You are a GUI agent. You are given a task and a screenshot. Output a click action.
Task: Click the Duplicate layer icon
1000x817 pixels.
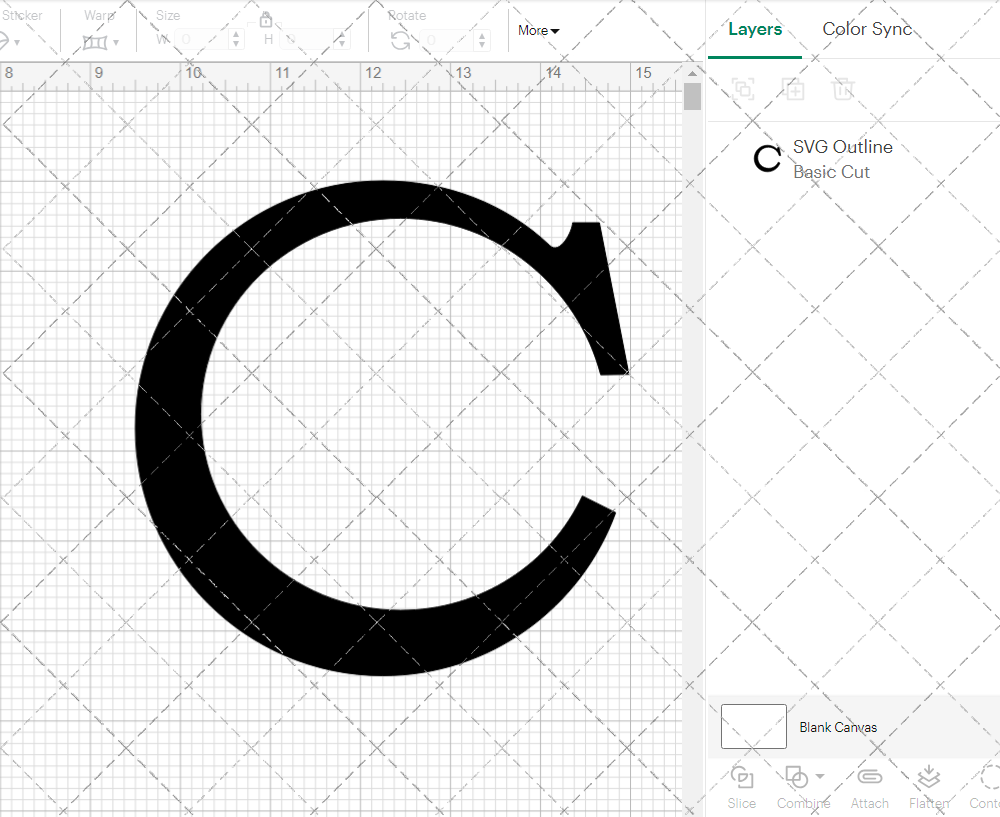pos(794,89)
